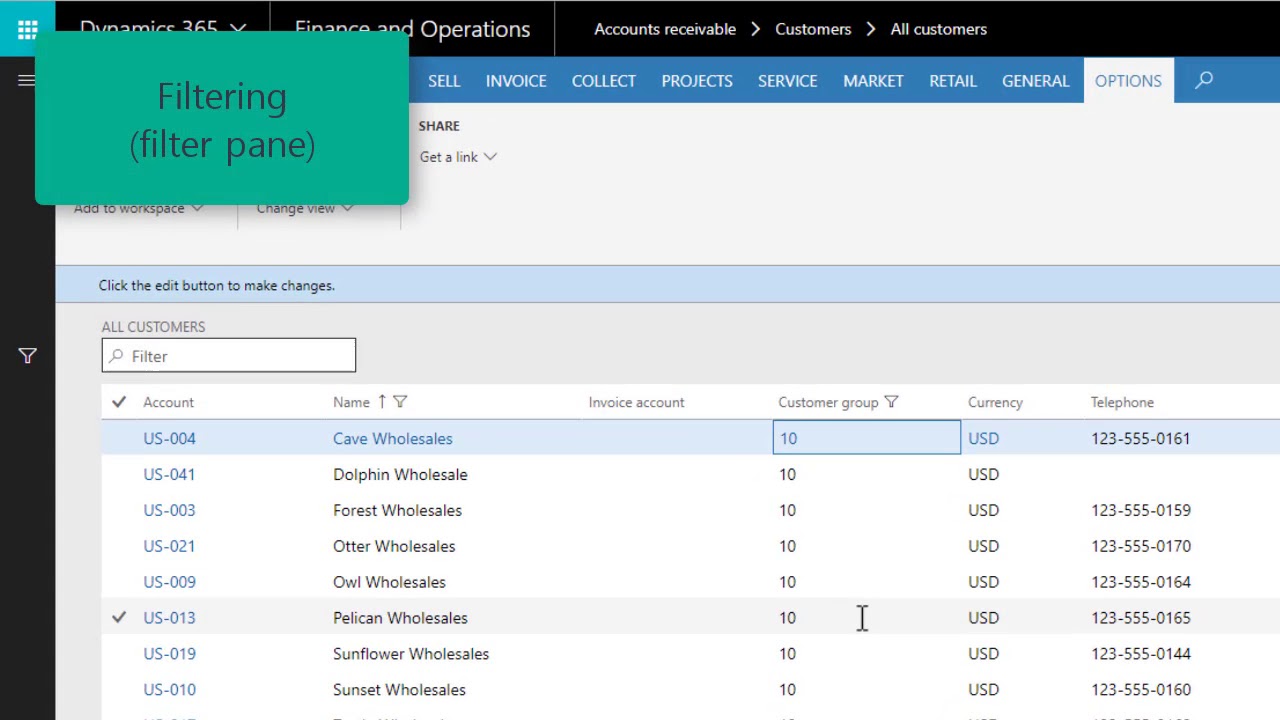Open account US-021 link
The width and height of the screenshot is (1280, 720).
(x=169, y=546)
